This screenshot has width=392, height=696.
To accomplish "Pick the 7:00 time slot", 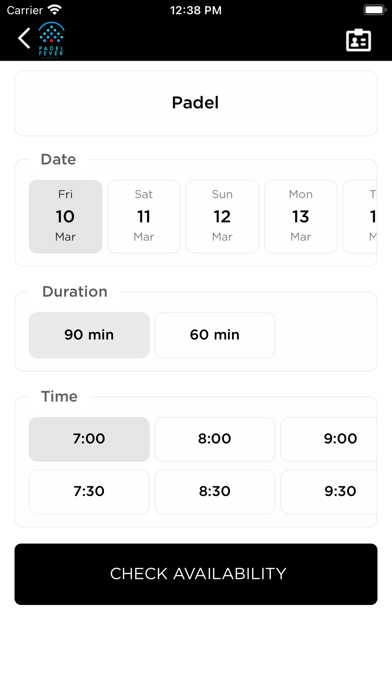I will click(x=89, y=439).
